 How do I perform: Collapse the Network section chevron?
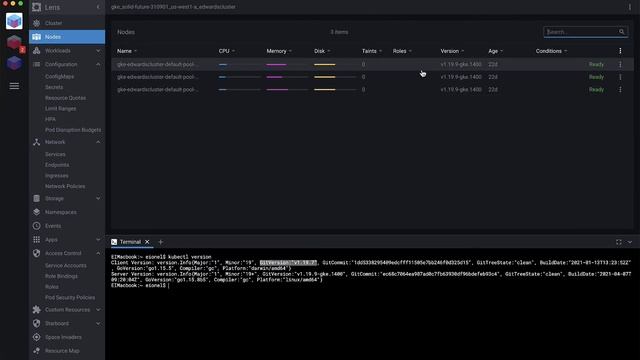click(x=98, y=142)
